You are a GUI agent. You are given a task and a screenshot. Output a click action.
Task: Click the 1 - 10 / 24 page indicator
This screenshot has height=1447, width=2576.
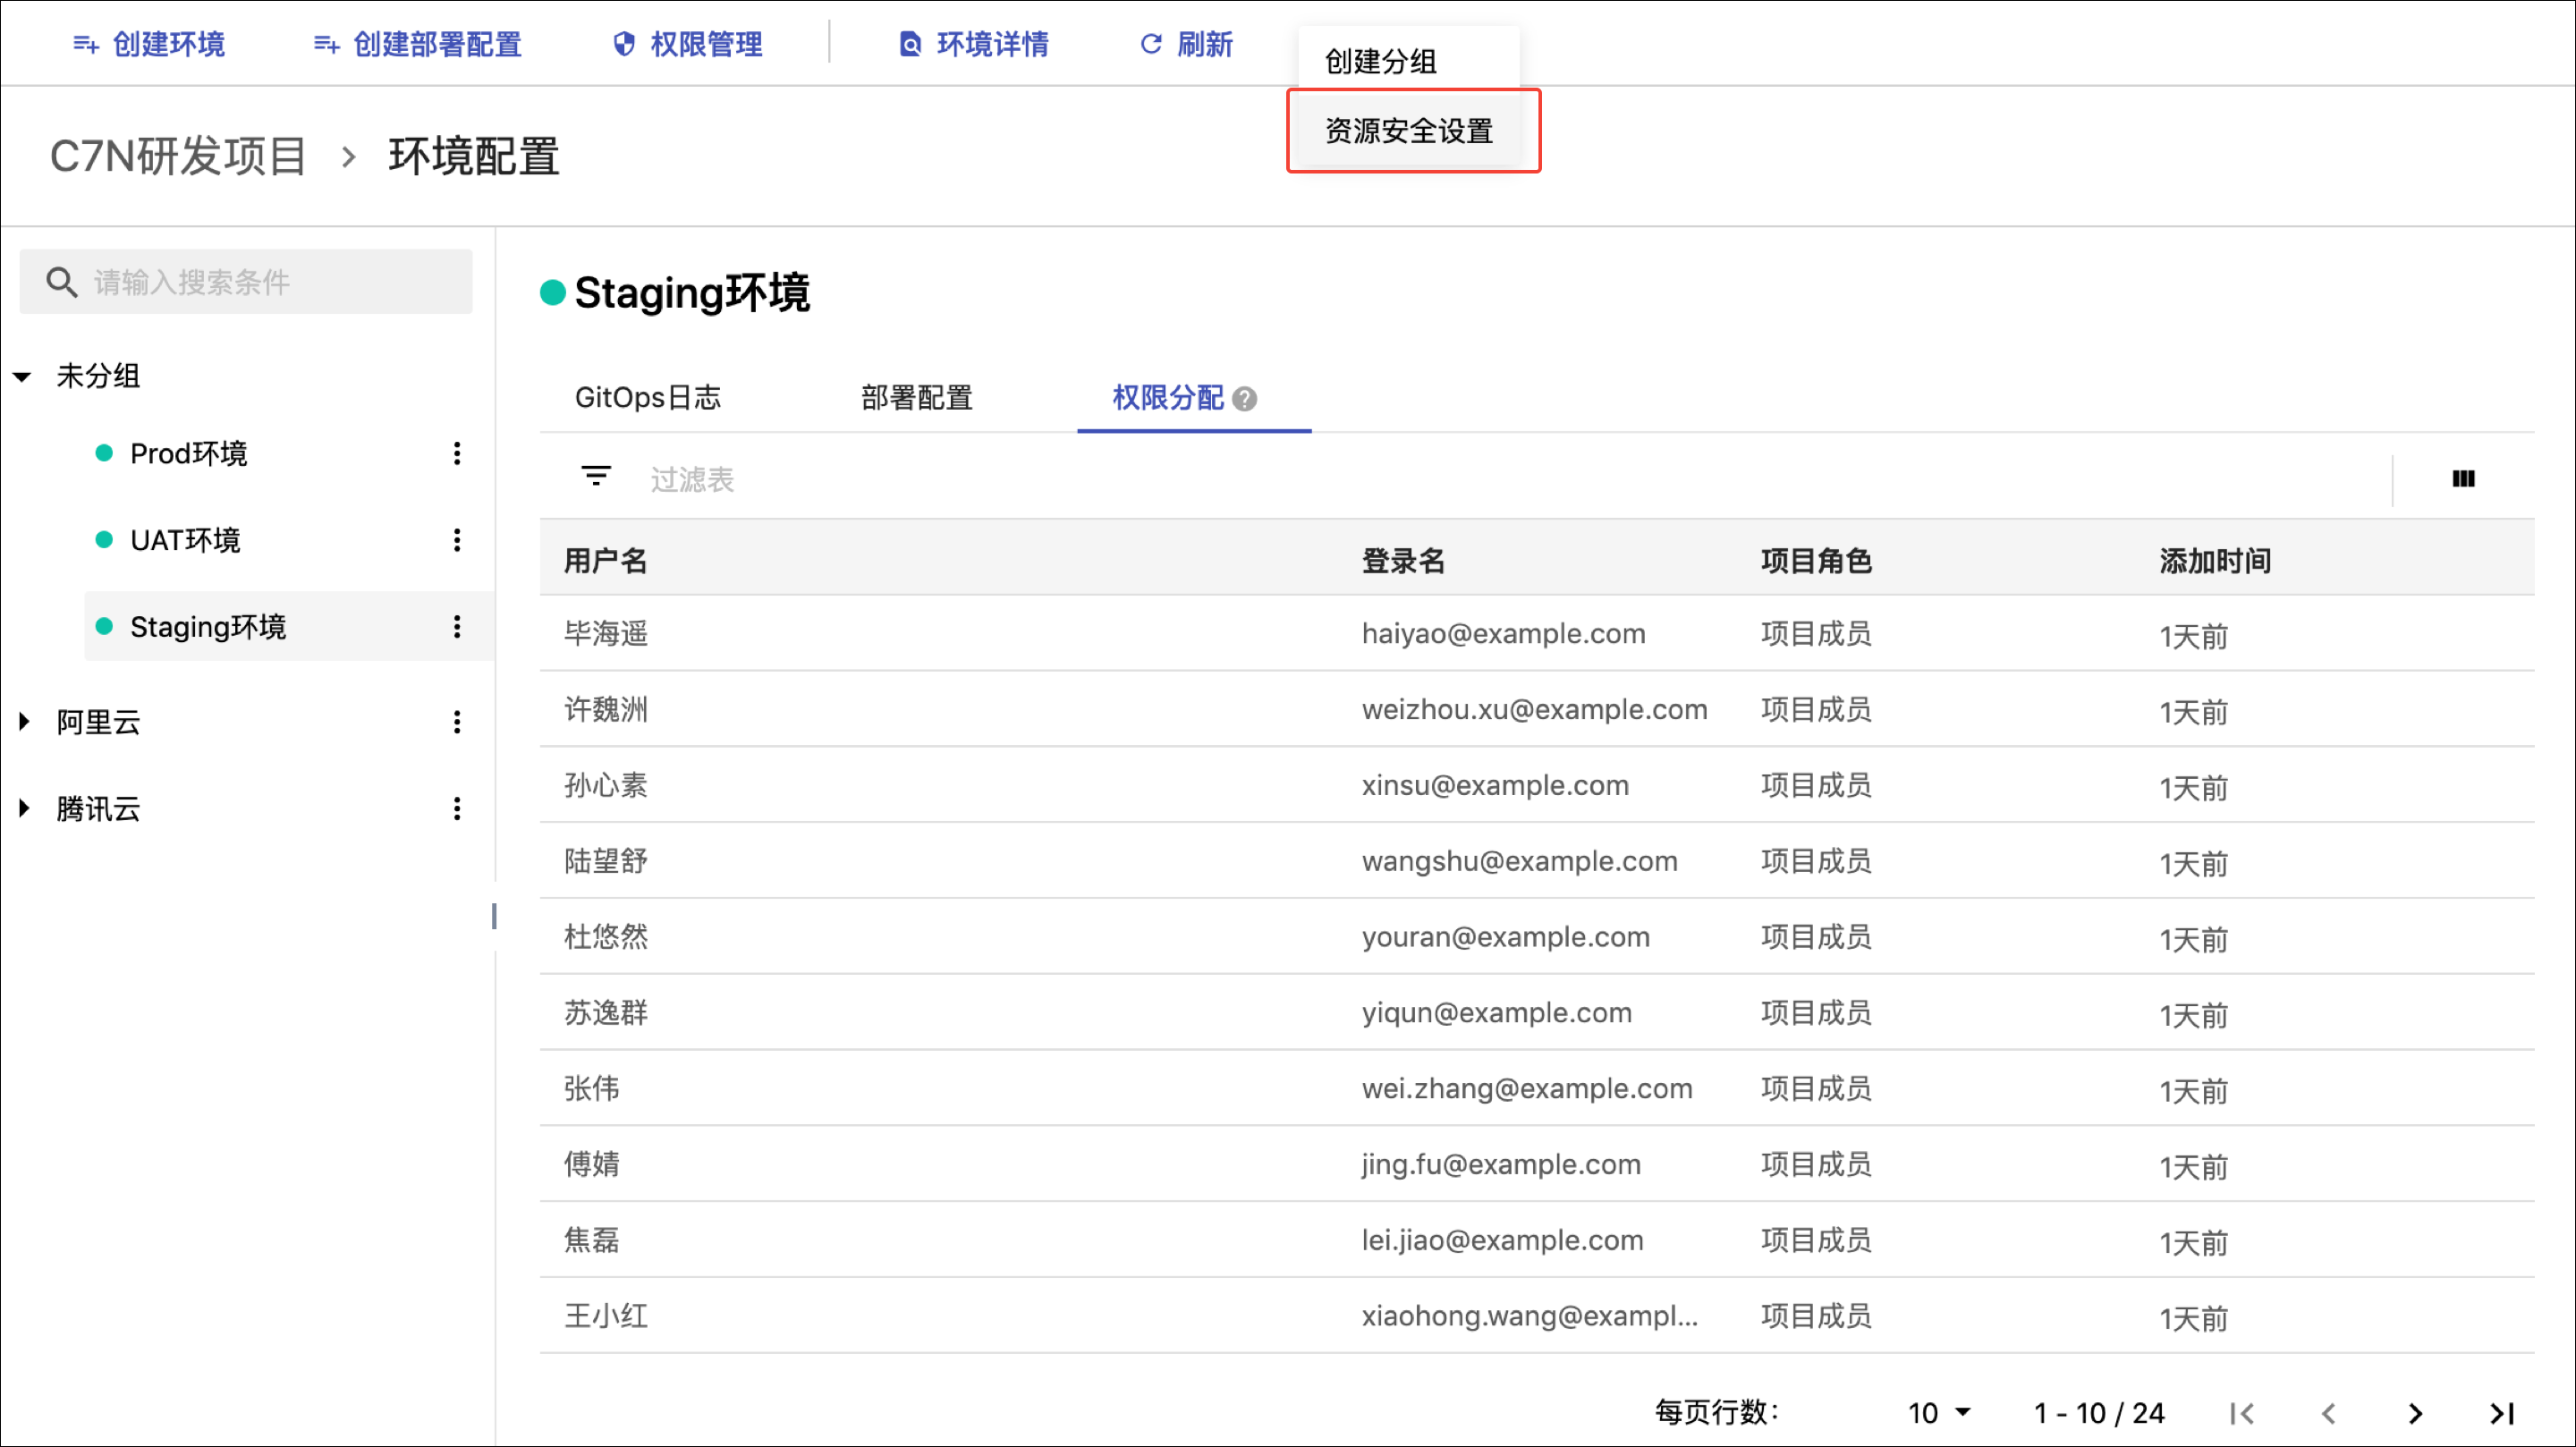tap(2099, 1413)
